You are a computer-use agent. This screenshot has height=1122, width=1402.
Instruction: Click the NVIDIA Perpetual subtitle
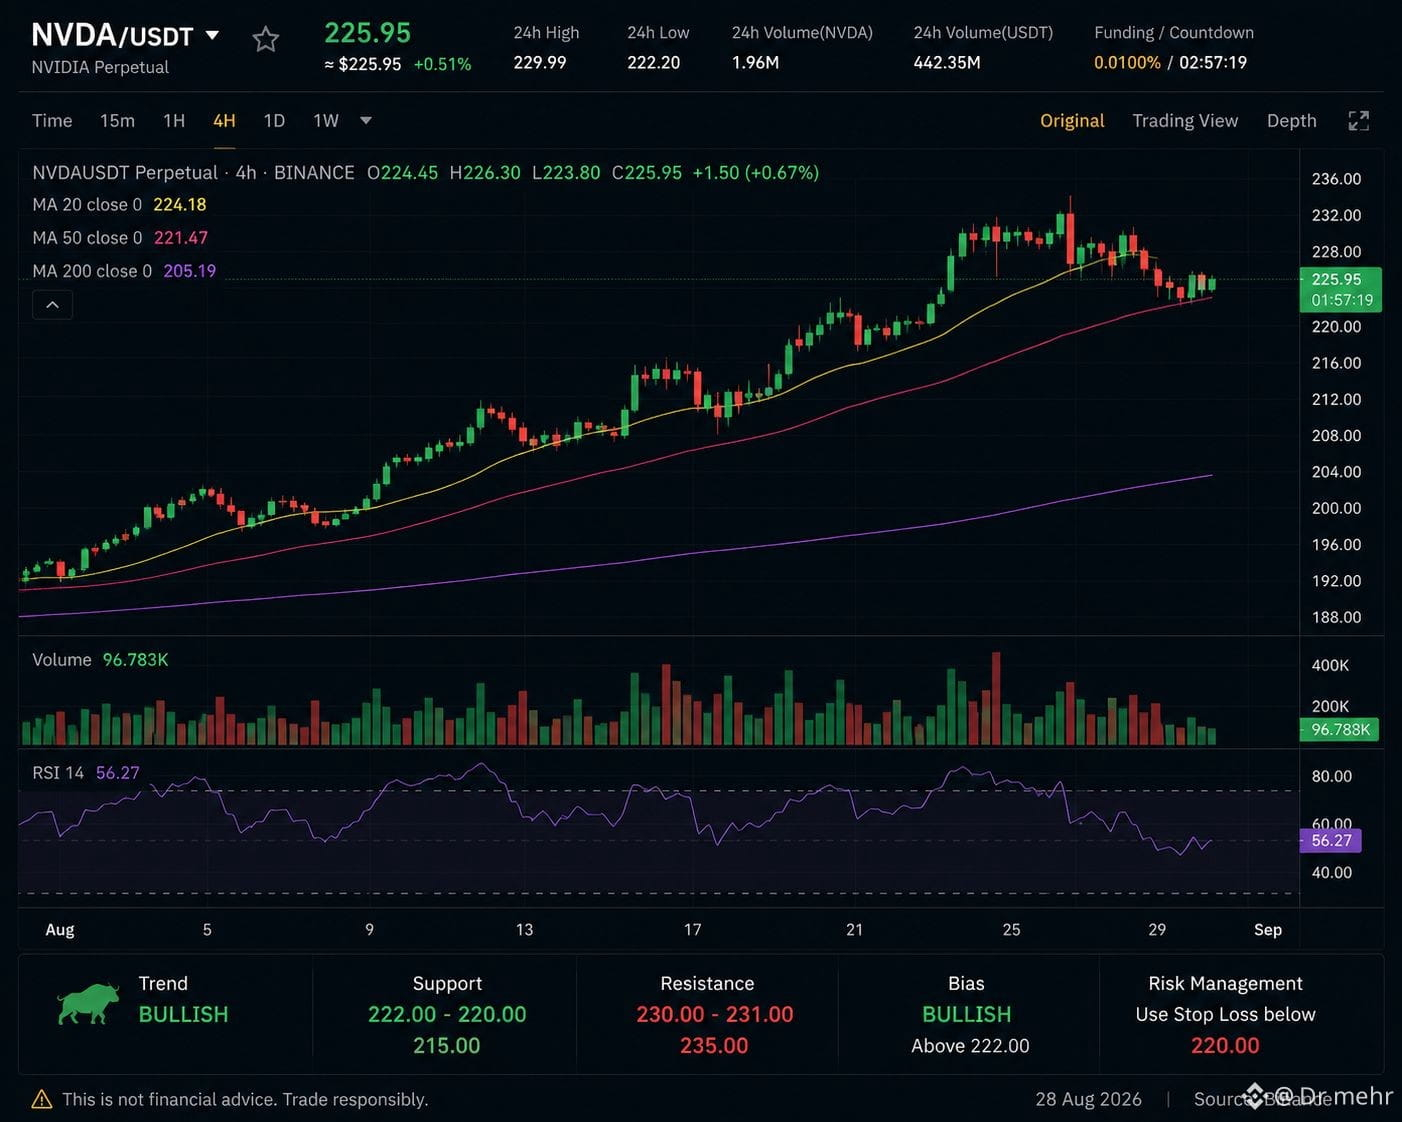pos(100,67)
